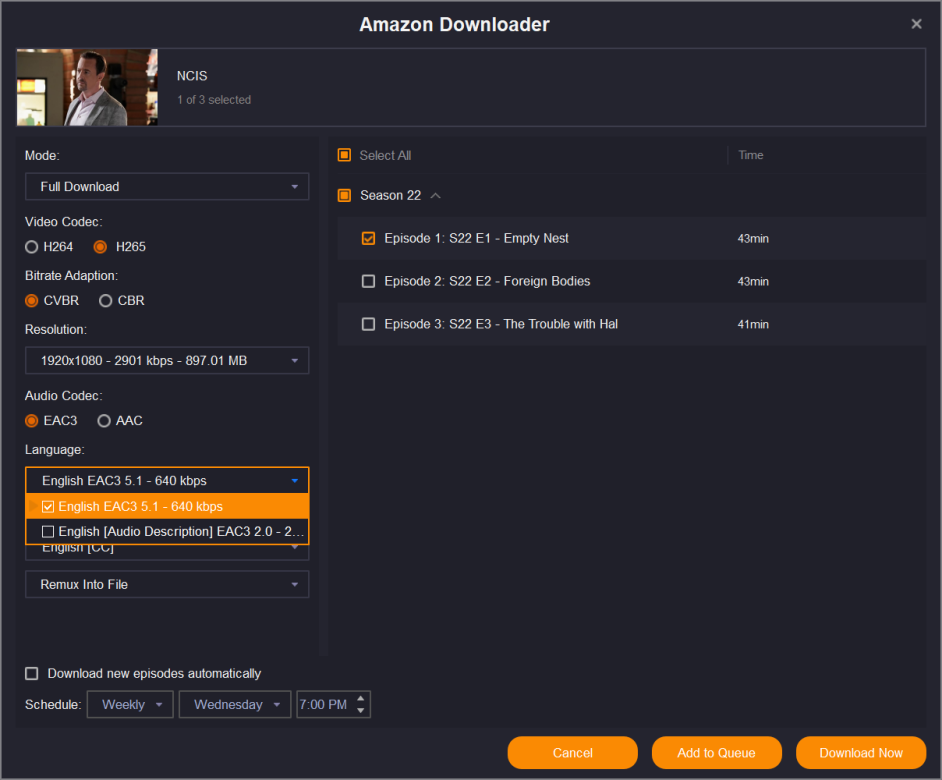
Task: Open the Mode dropdown showing Full Download
Action: point(167,187)
